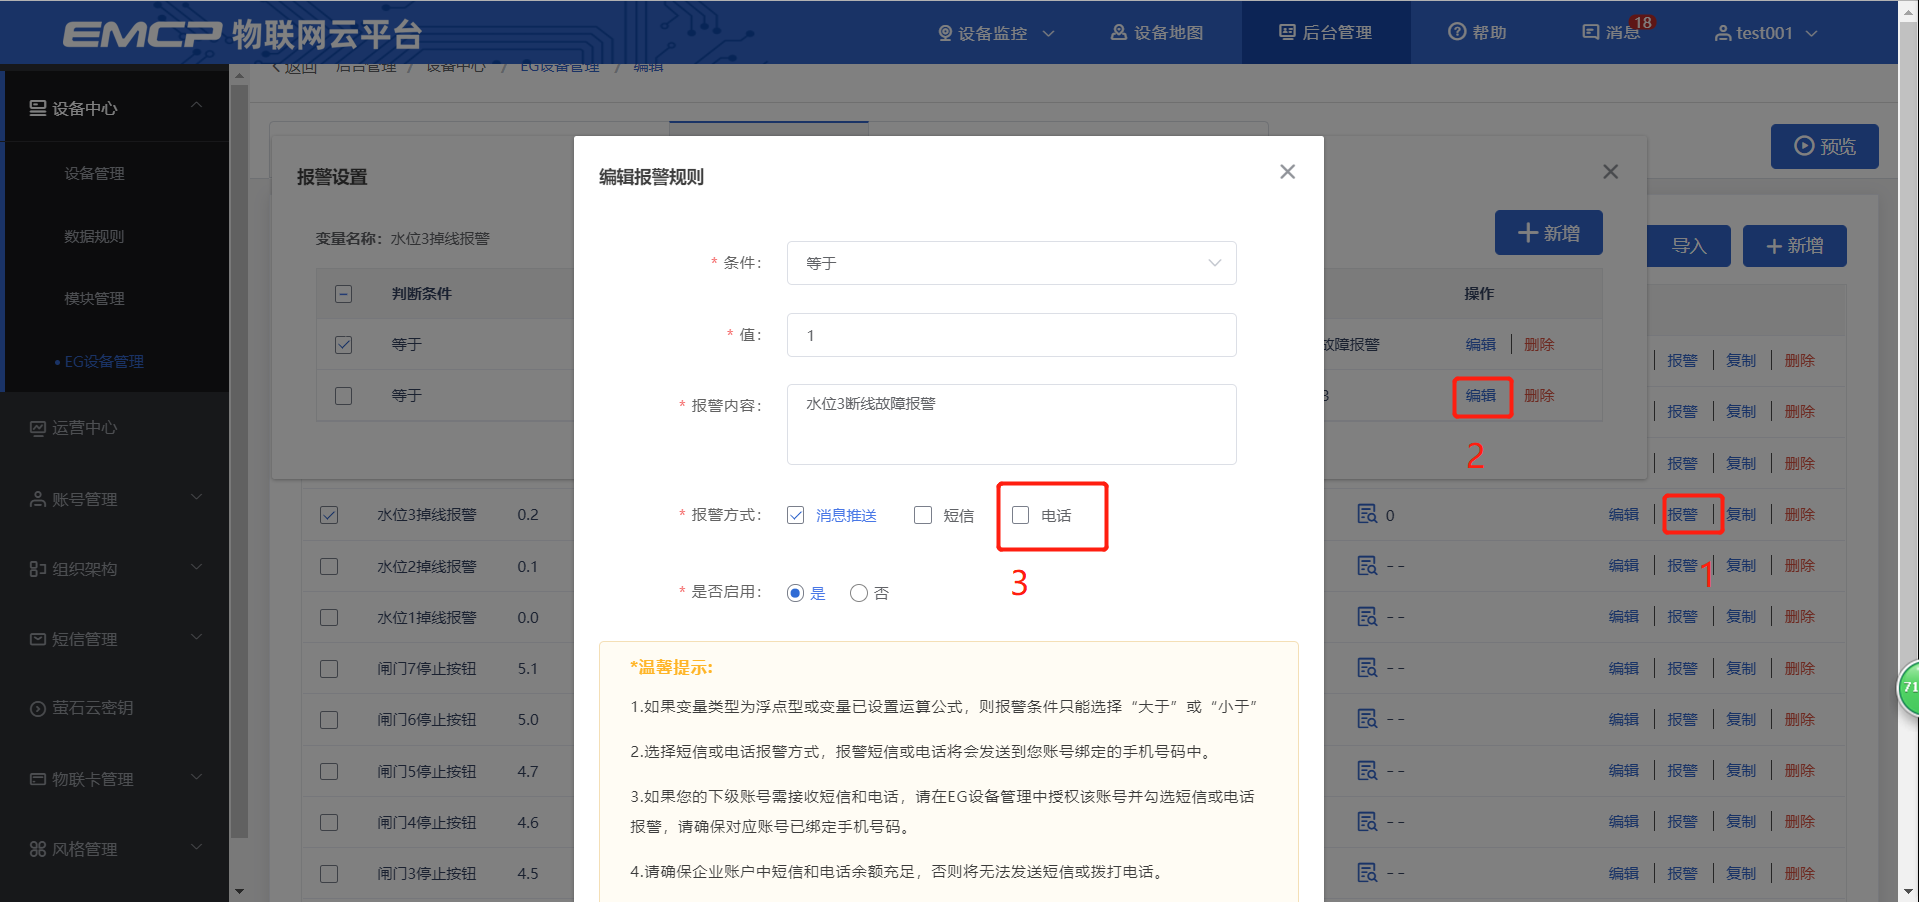Viewport: 1919px width, 902px height.
Task: Delete the 故障报警 rule via 删除
Action: click(x=1539, y=345)
